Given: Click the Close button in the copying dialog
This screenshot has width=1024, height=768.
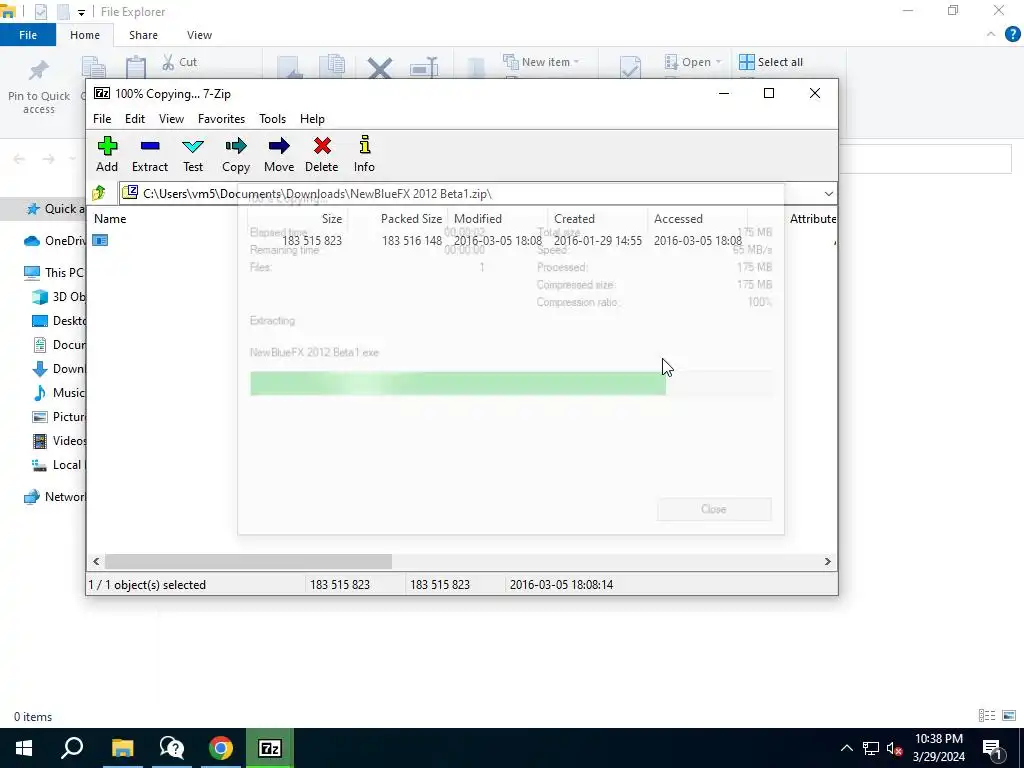Looking at the screenshot, I should tap(714, 509).
